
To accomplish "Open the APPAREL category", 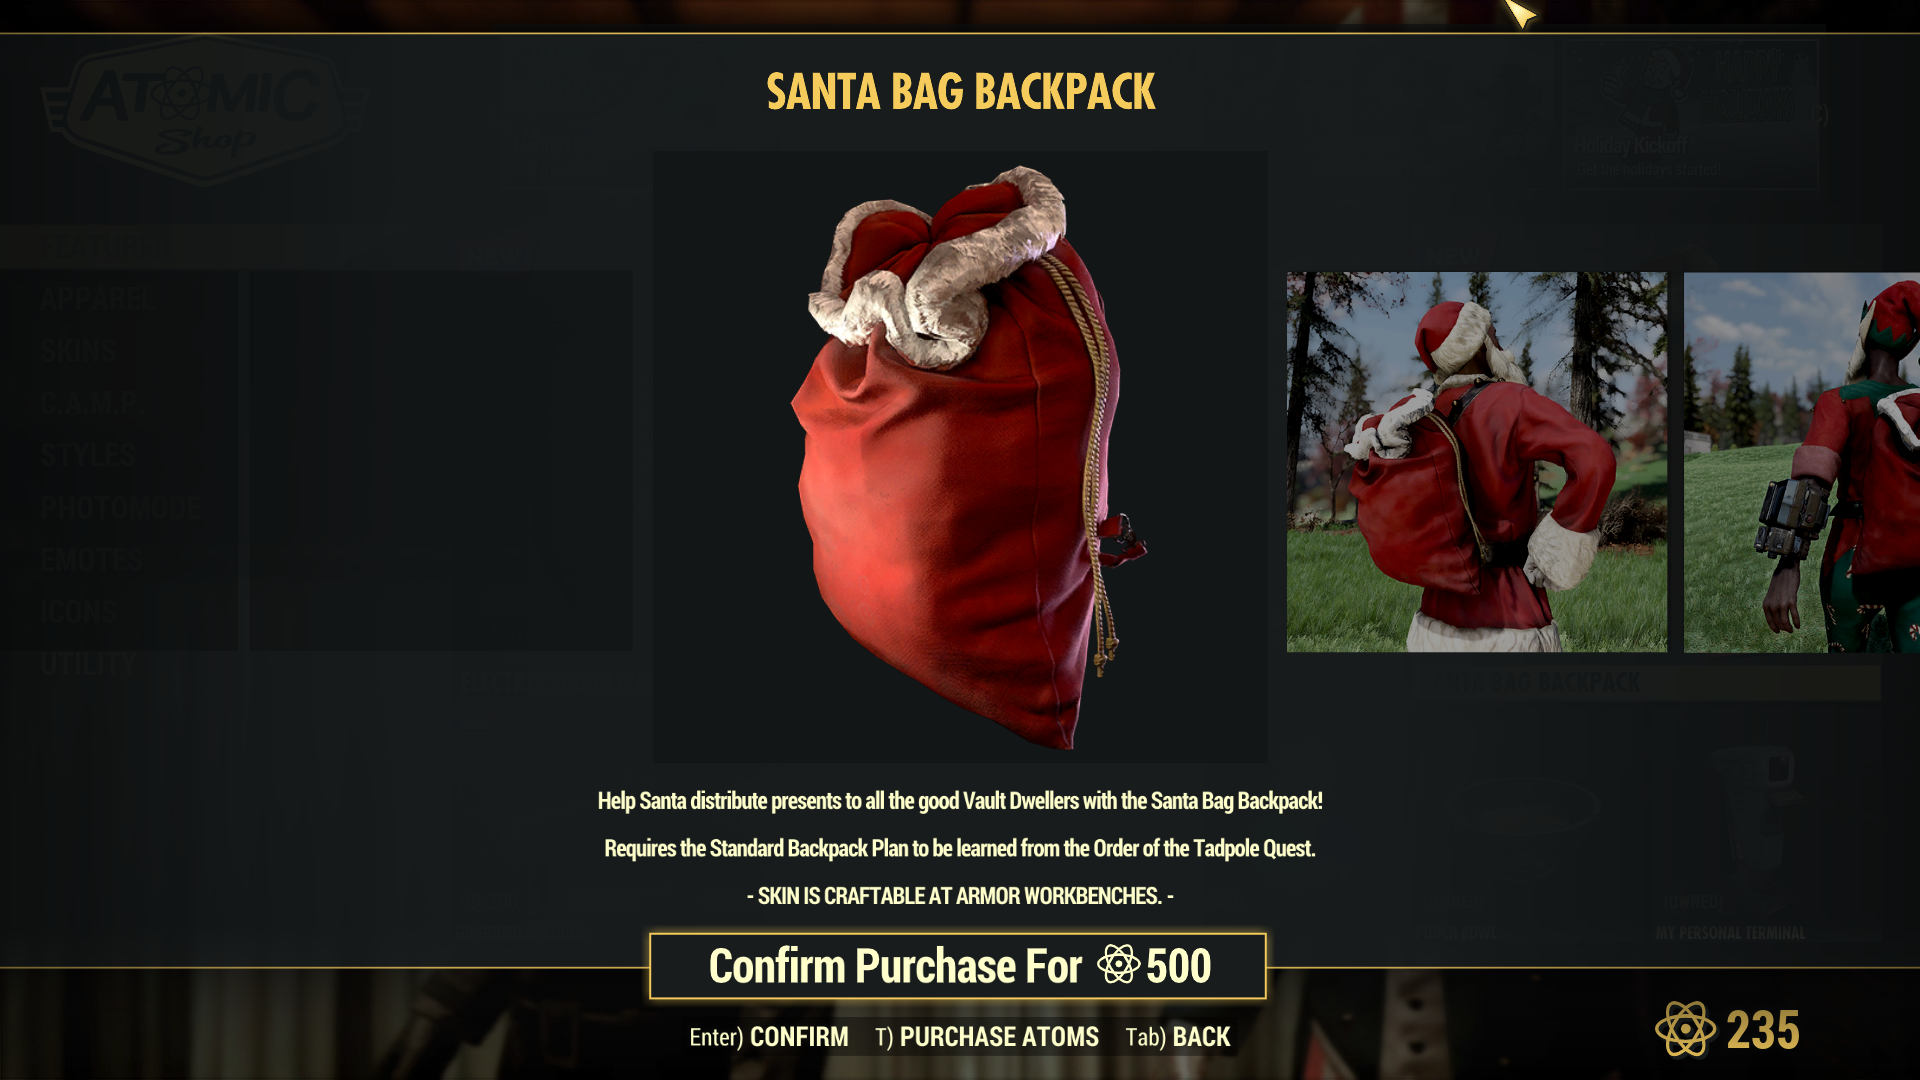I will coord(98,298).
